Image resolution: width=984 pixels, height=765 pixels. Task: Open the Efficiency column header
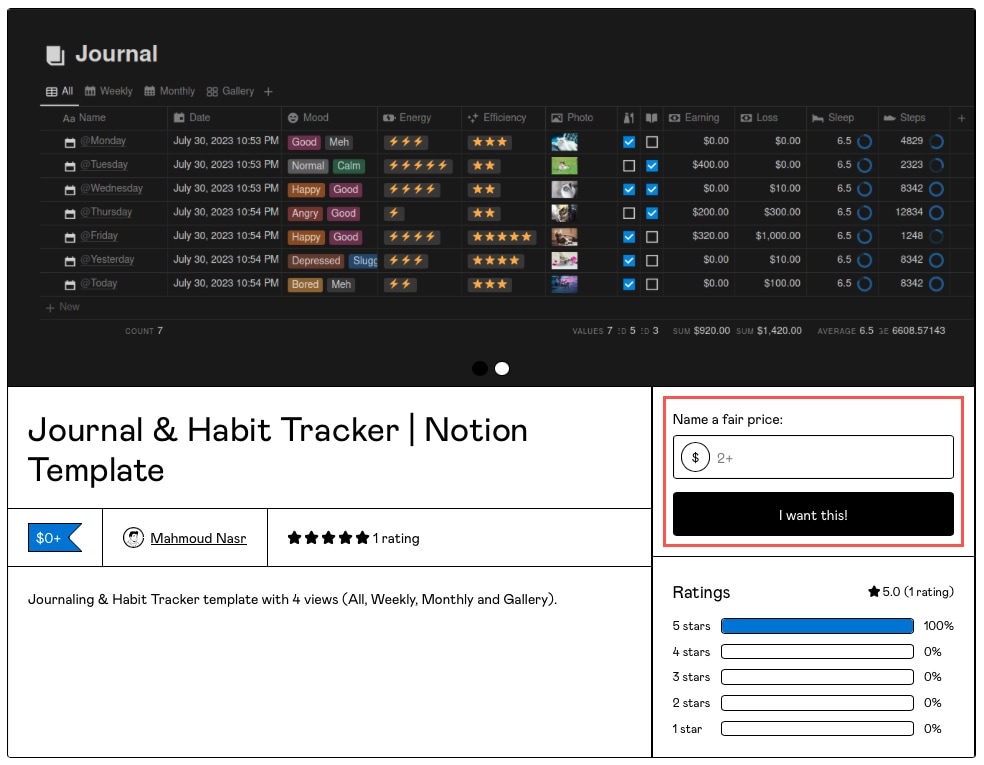[x=497, y=118]
